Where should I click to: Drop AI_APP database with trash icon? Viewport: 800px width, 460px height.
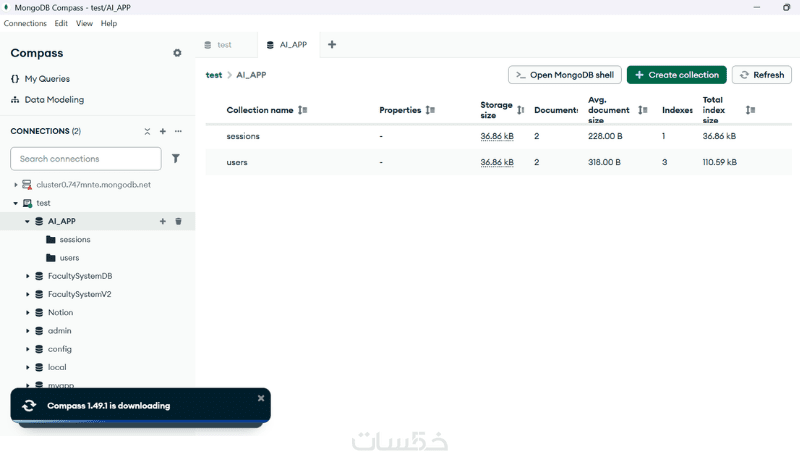point(179,221)
